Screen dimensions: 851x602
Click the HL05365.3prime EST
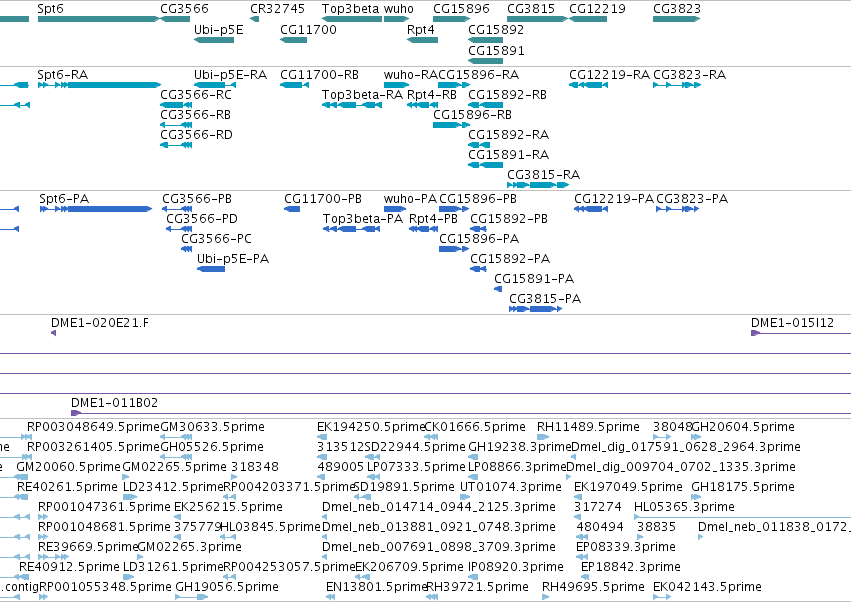742,517
